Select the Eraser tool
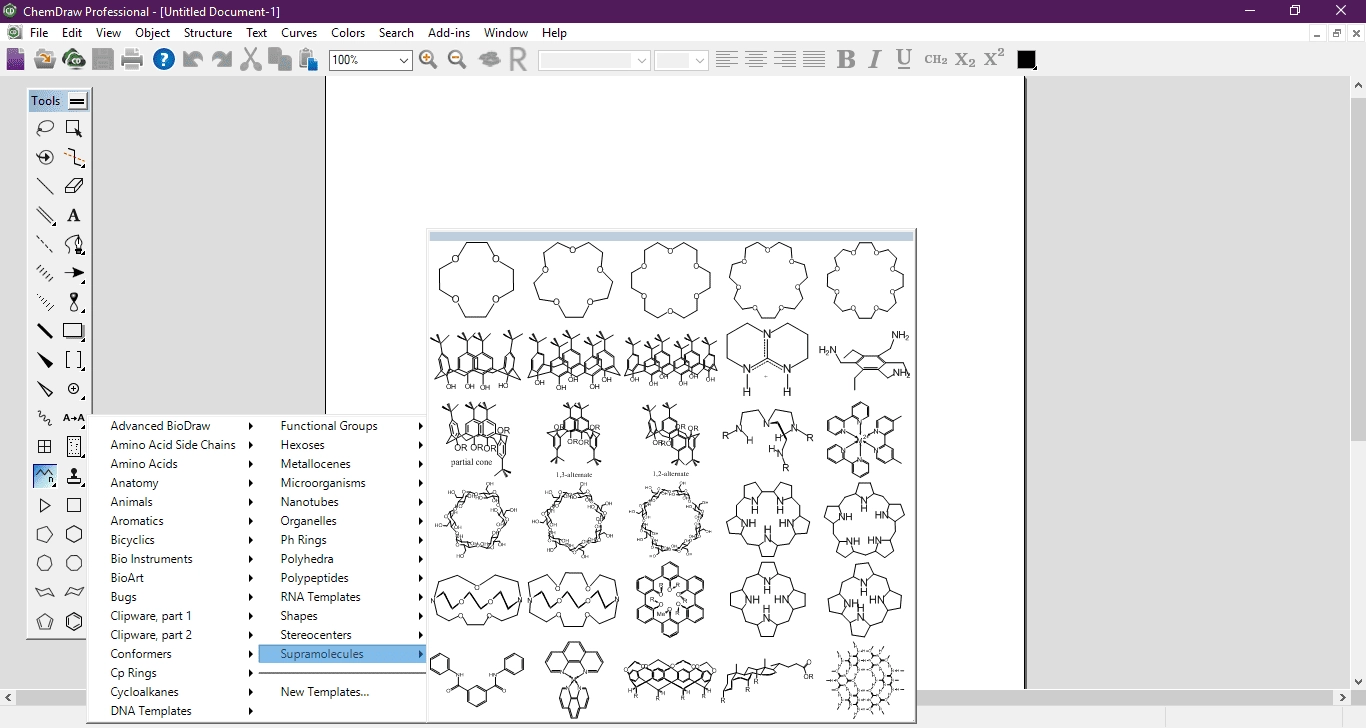 click(x=74, y=186)
